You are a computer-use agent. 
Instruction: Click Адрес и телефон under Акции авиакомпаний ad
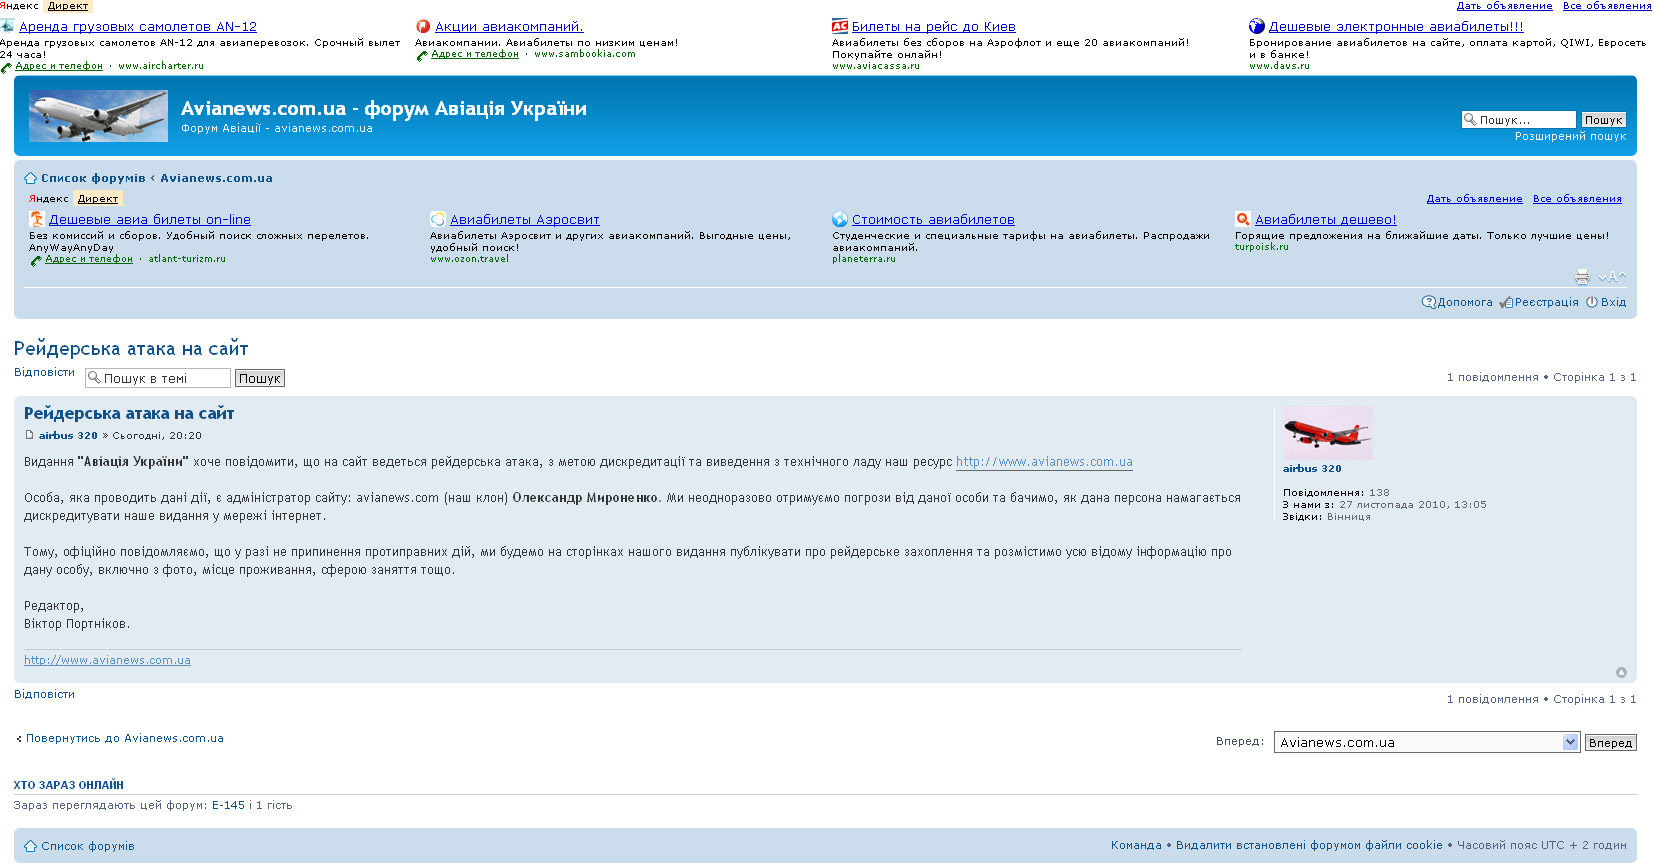coord(475,54)
